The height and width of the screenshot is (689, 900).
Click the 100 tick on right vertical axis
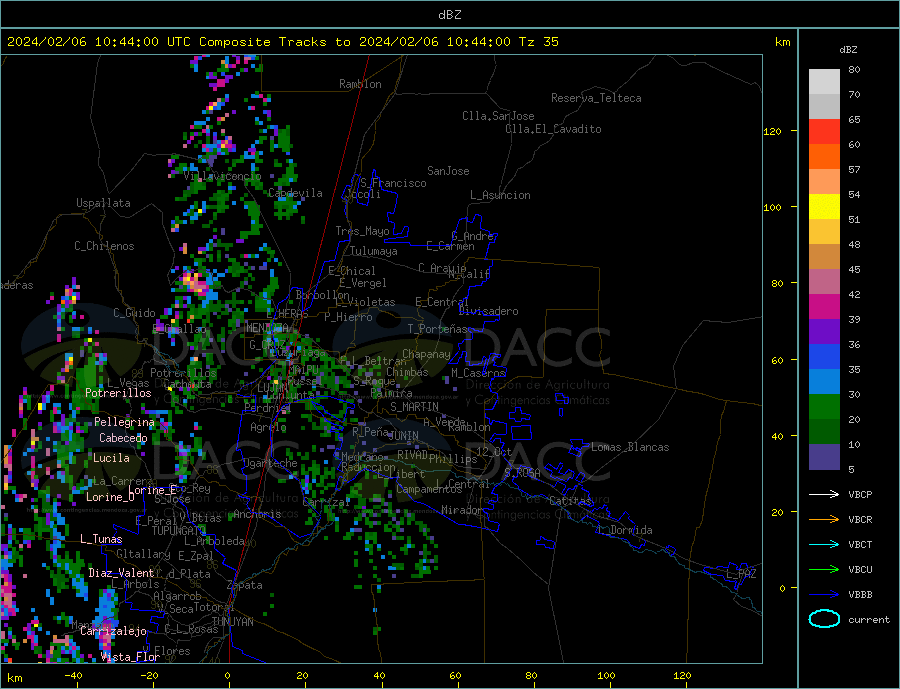click(x=773, y=207)
